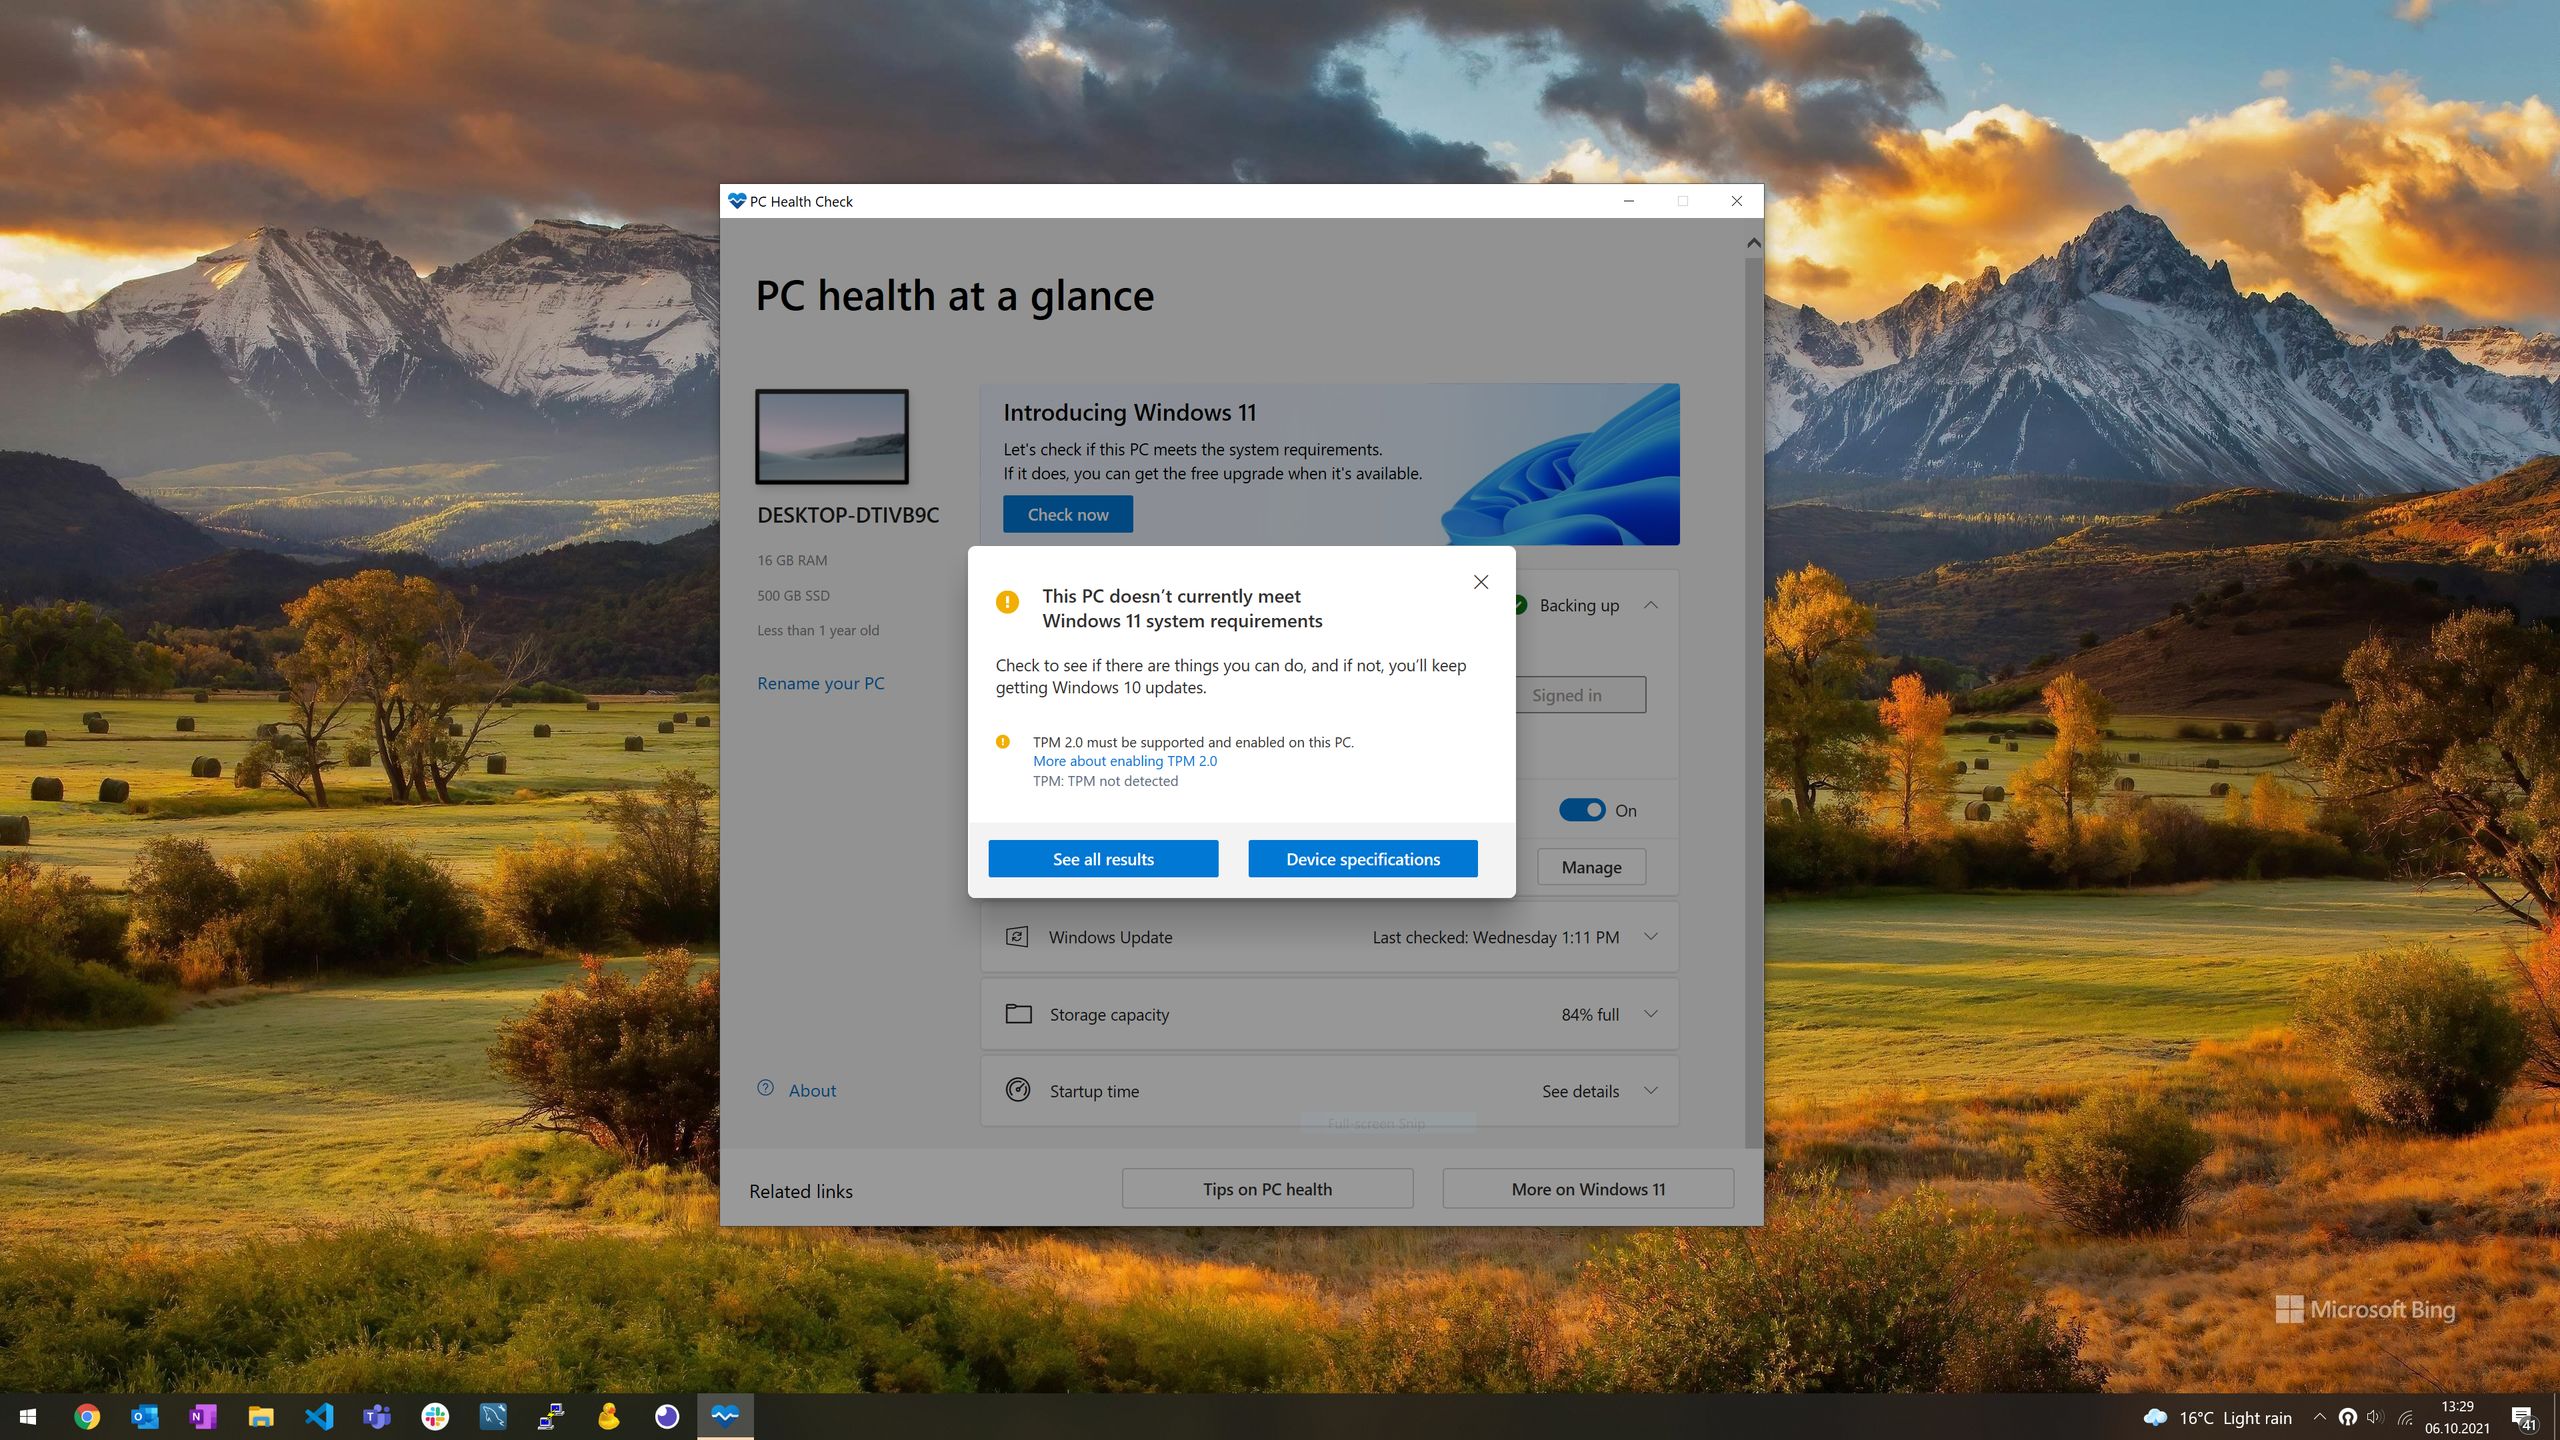
Task: Open Google Chrome from taskbar
Action: (87, 1416)
